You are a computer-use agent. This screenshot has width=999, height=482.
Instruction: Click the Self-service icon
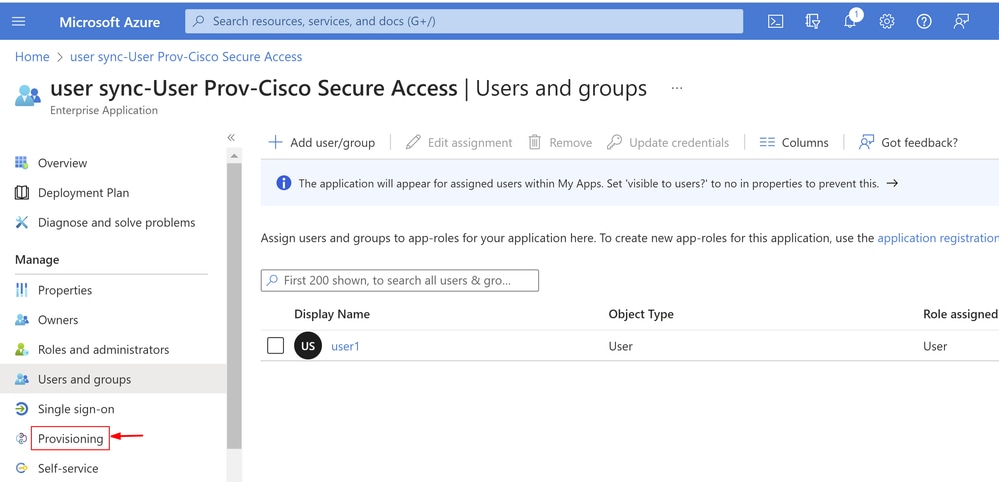22,468
